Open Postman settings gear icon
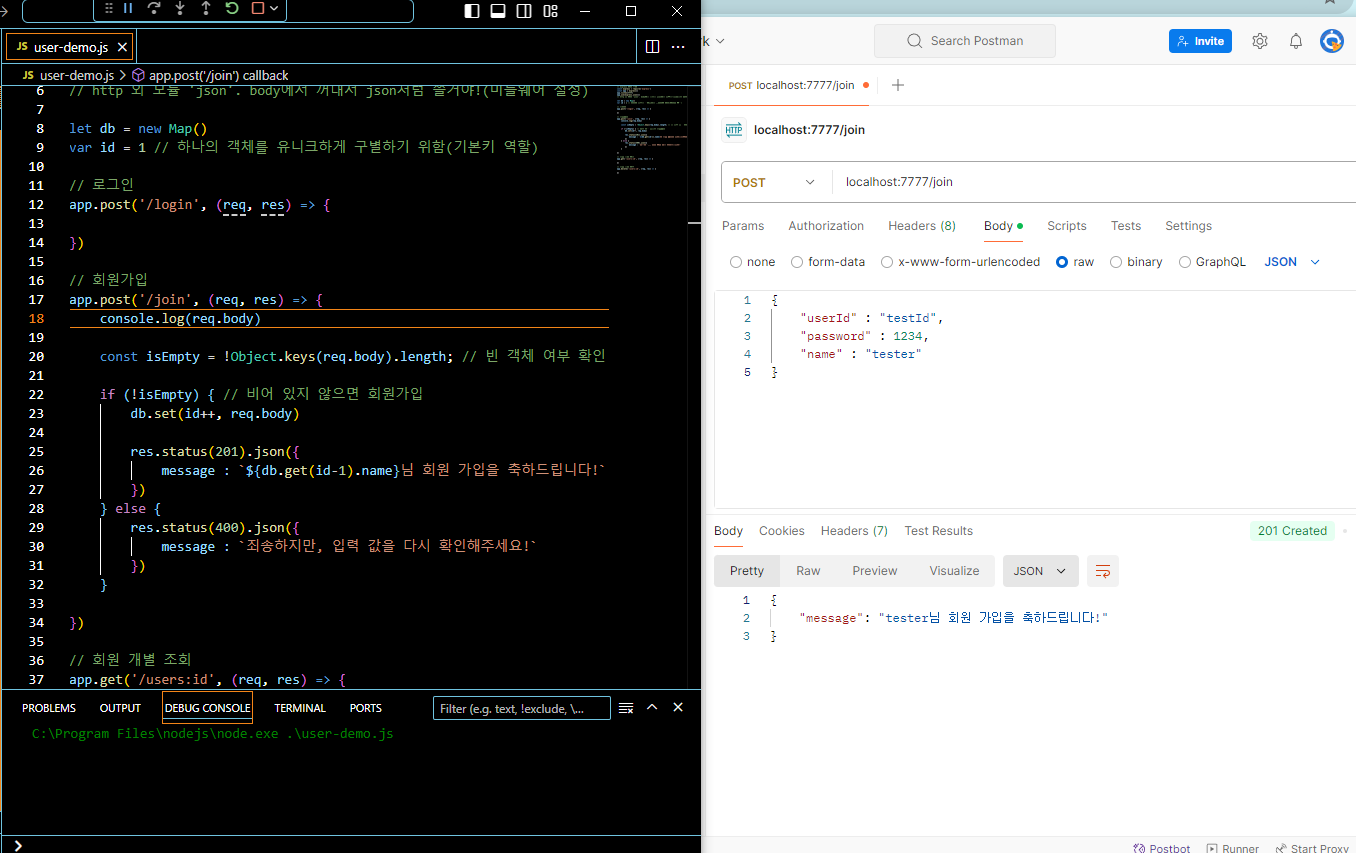The height and width of the screenshot is (853, 1356). coord(1260,41)
